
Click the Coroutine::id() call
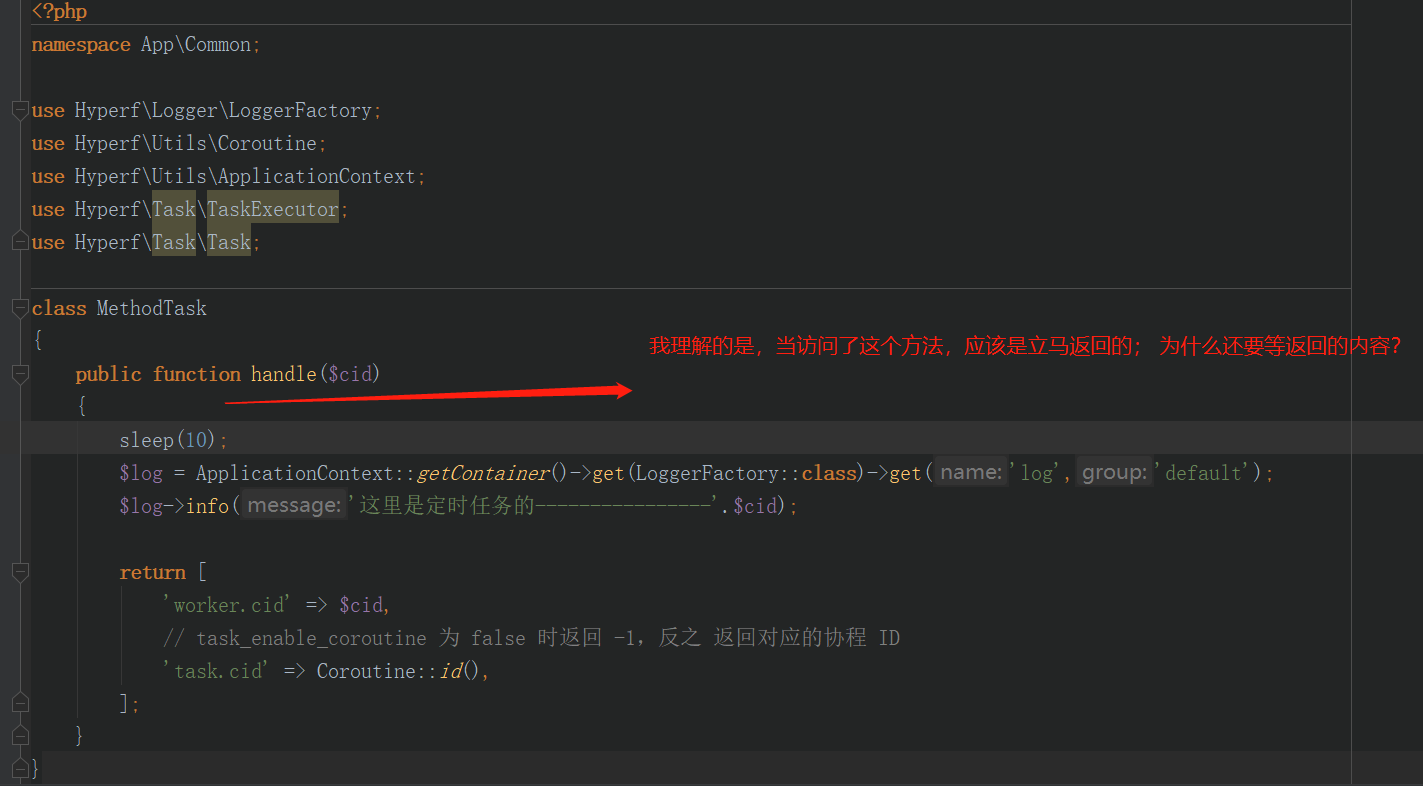point(390,670)
